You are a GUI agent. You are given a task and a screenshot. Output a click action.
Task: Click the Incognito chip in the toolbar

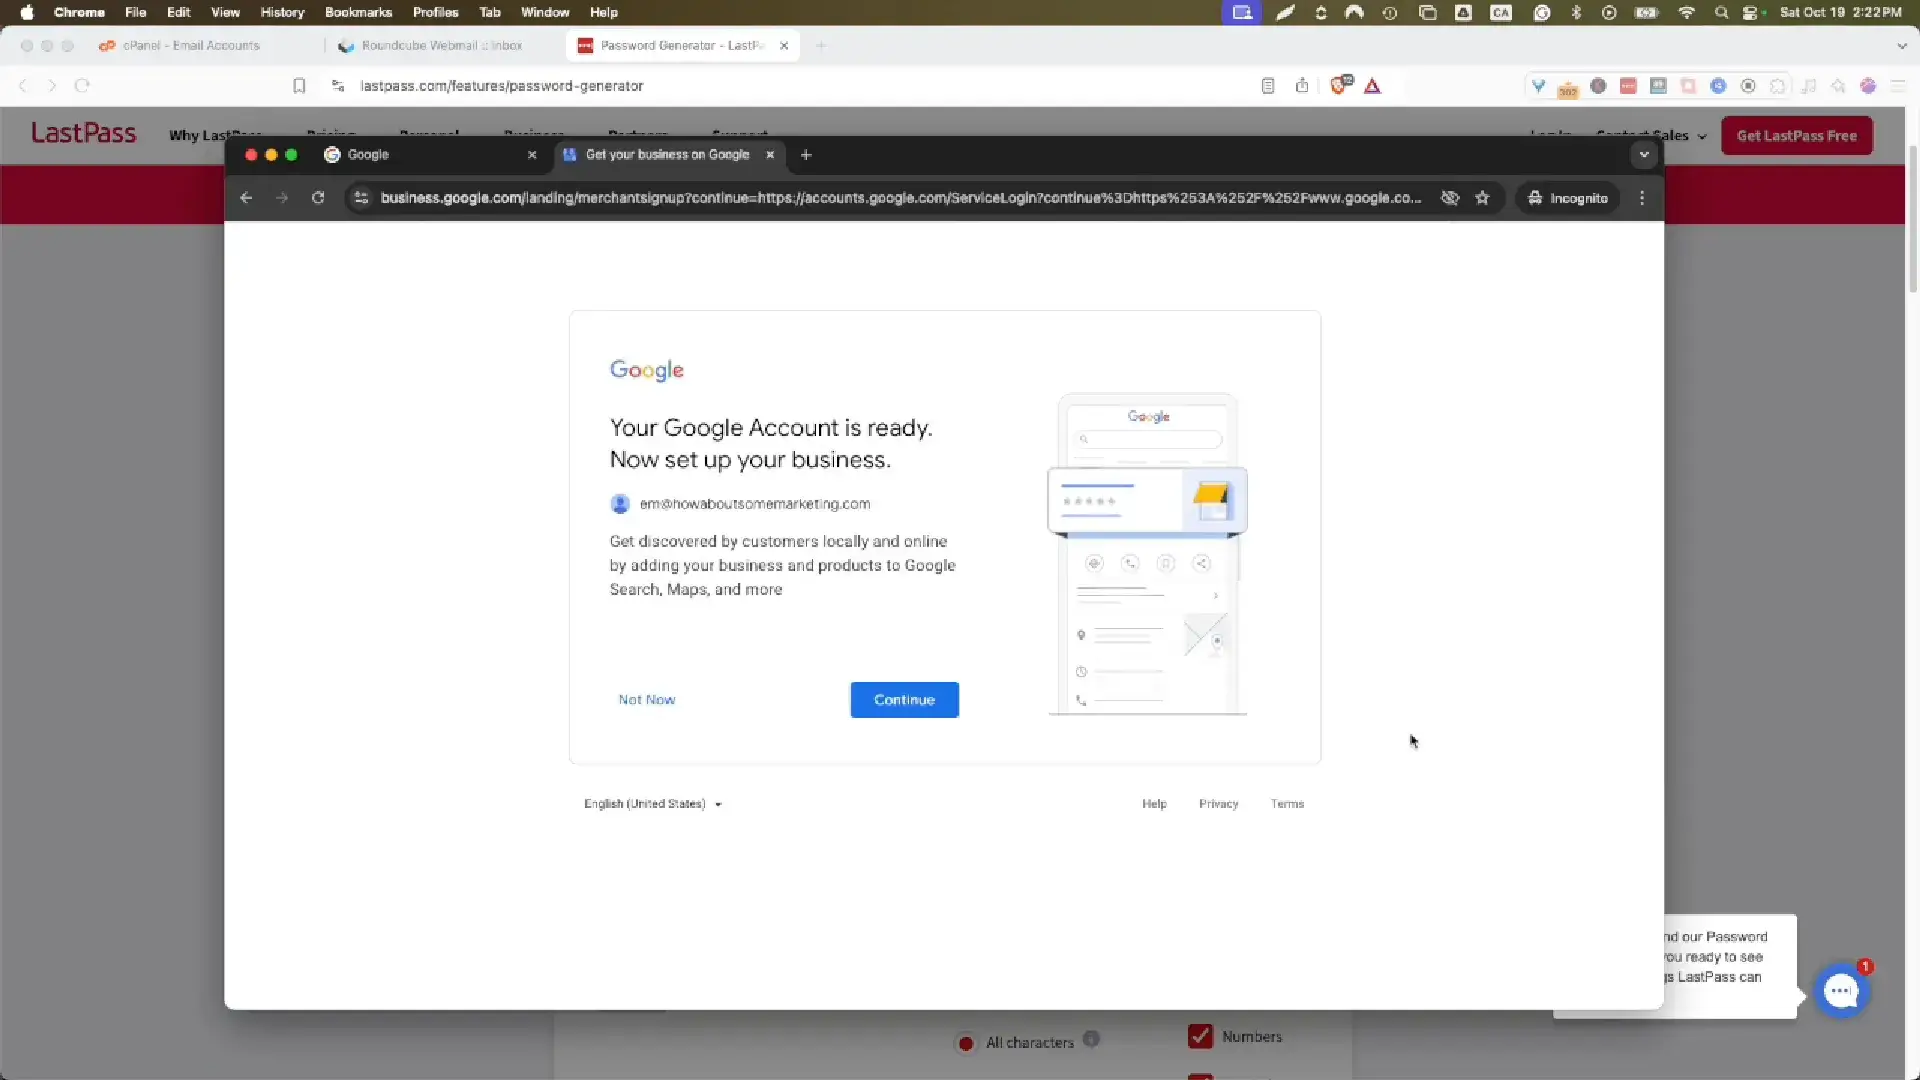(x=1568, y=198)
